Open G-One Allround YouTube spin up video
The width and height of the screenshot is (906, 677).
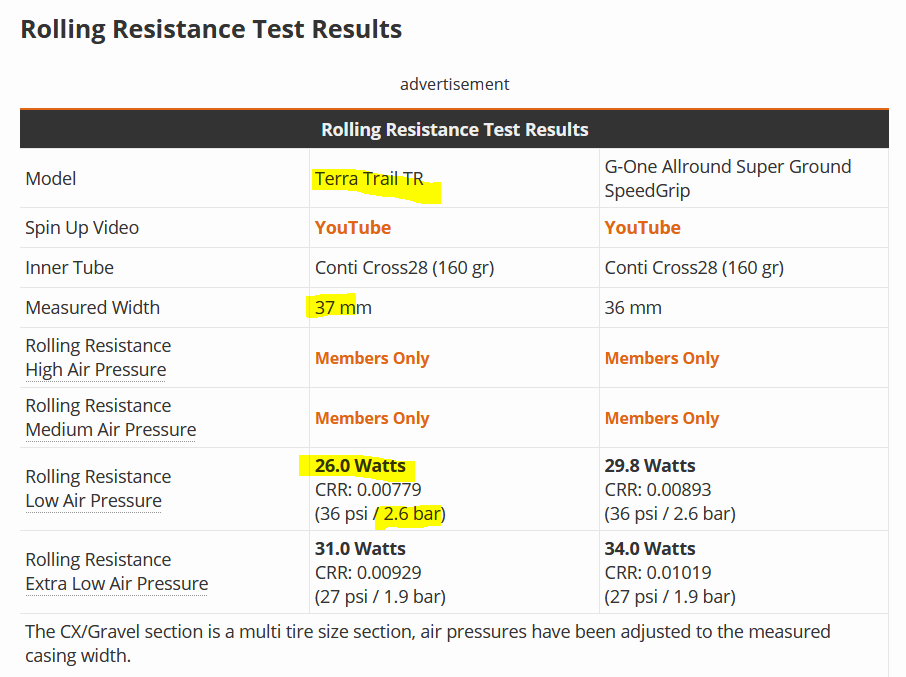click(x=643, y=228)
